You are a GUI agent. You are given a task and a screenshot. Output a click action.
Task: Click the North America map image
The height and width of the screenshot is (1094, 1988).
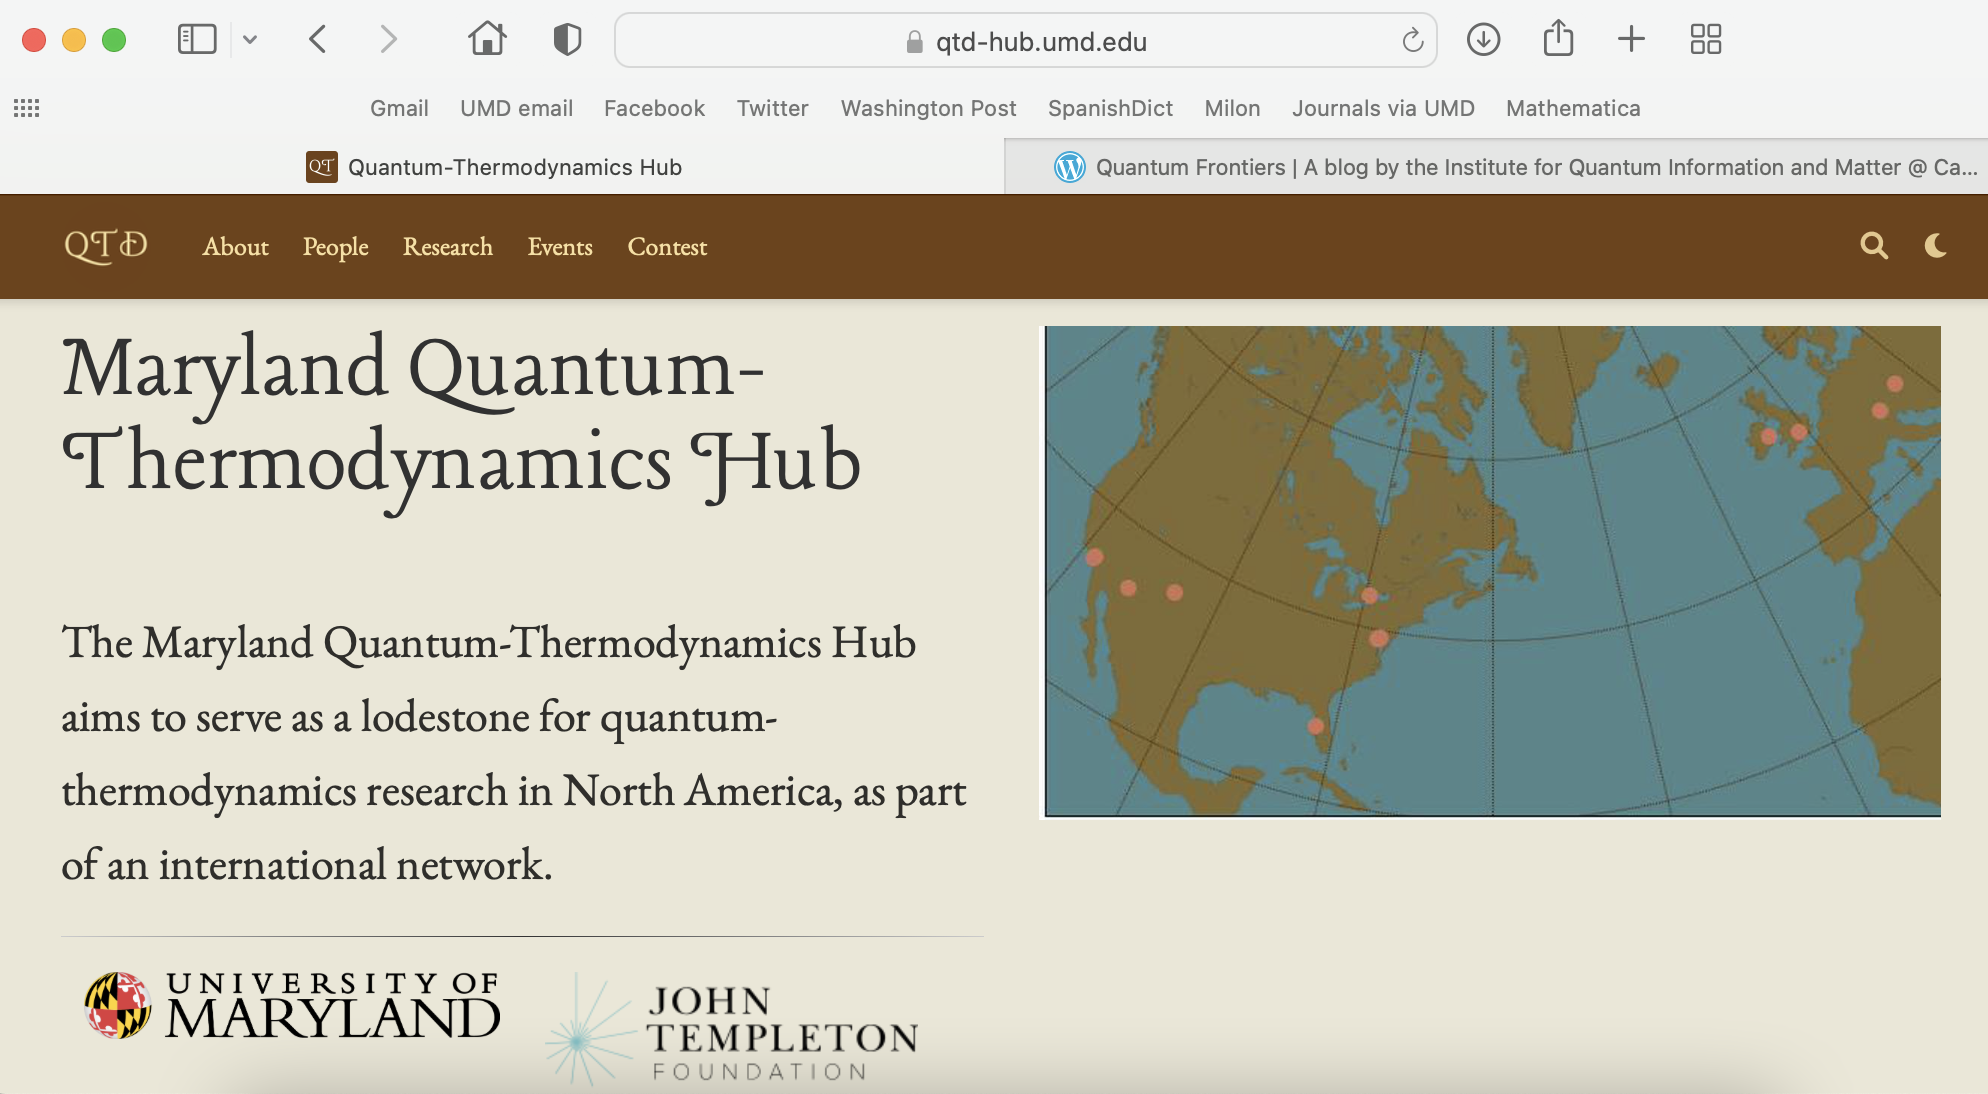1492,571
